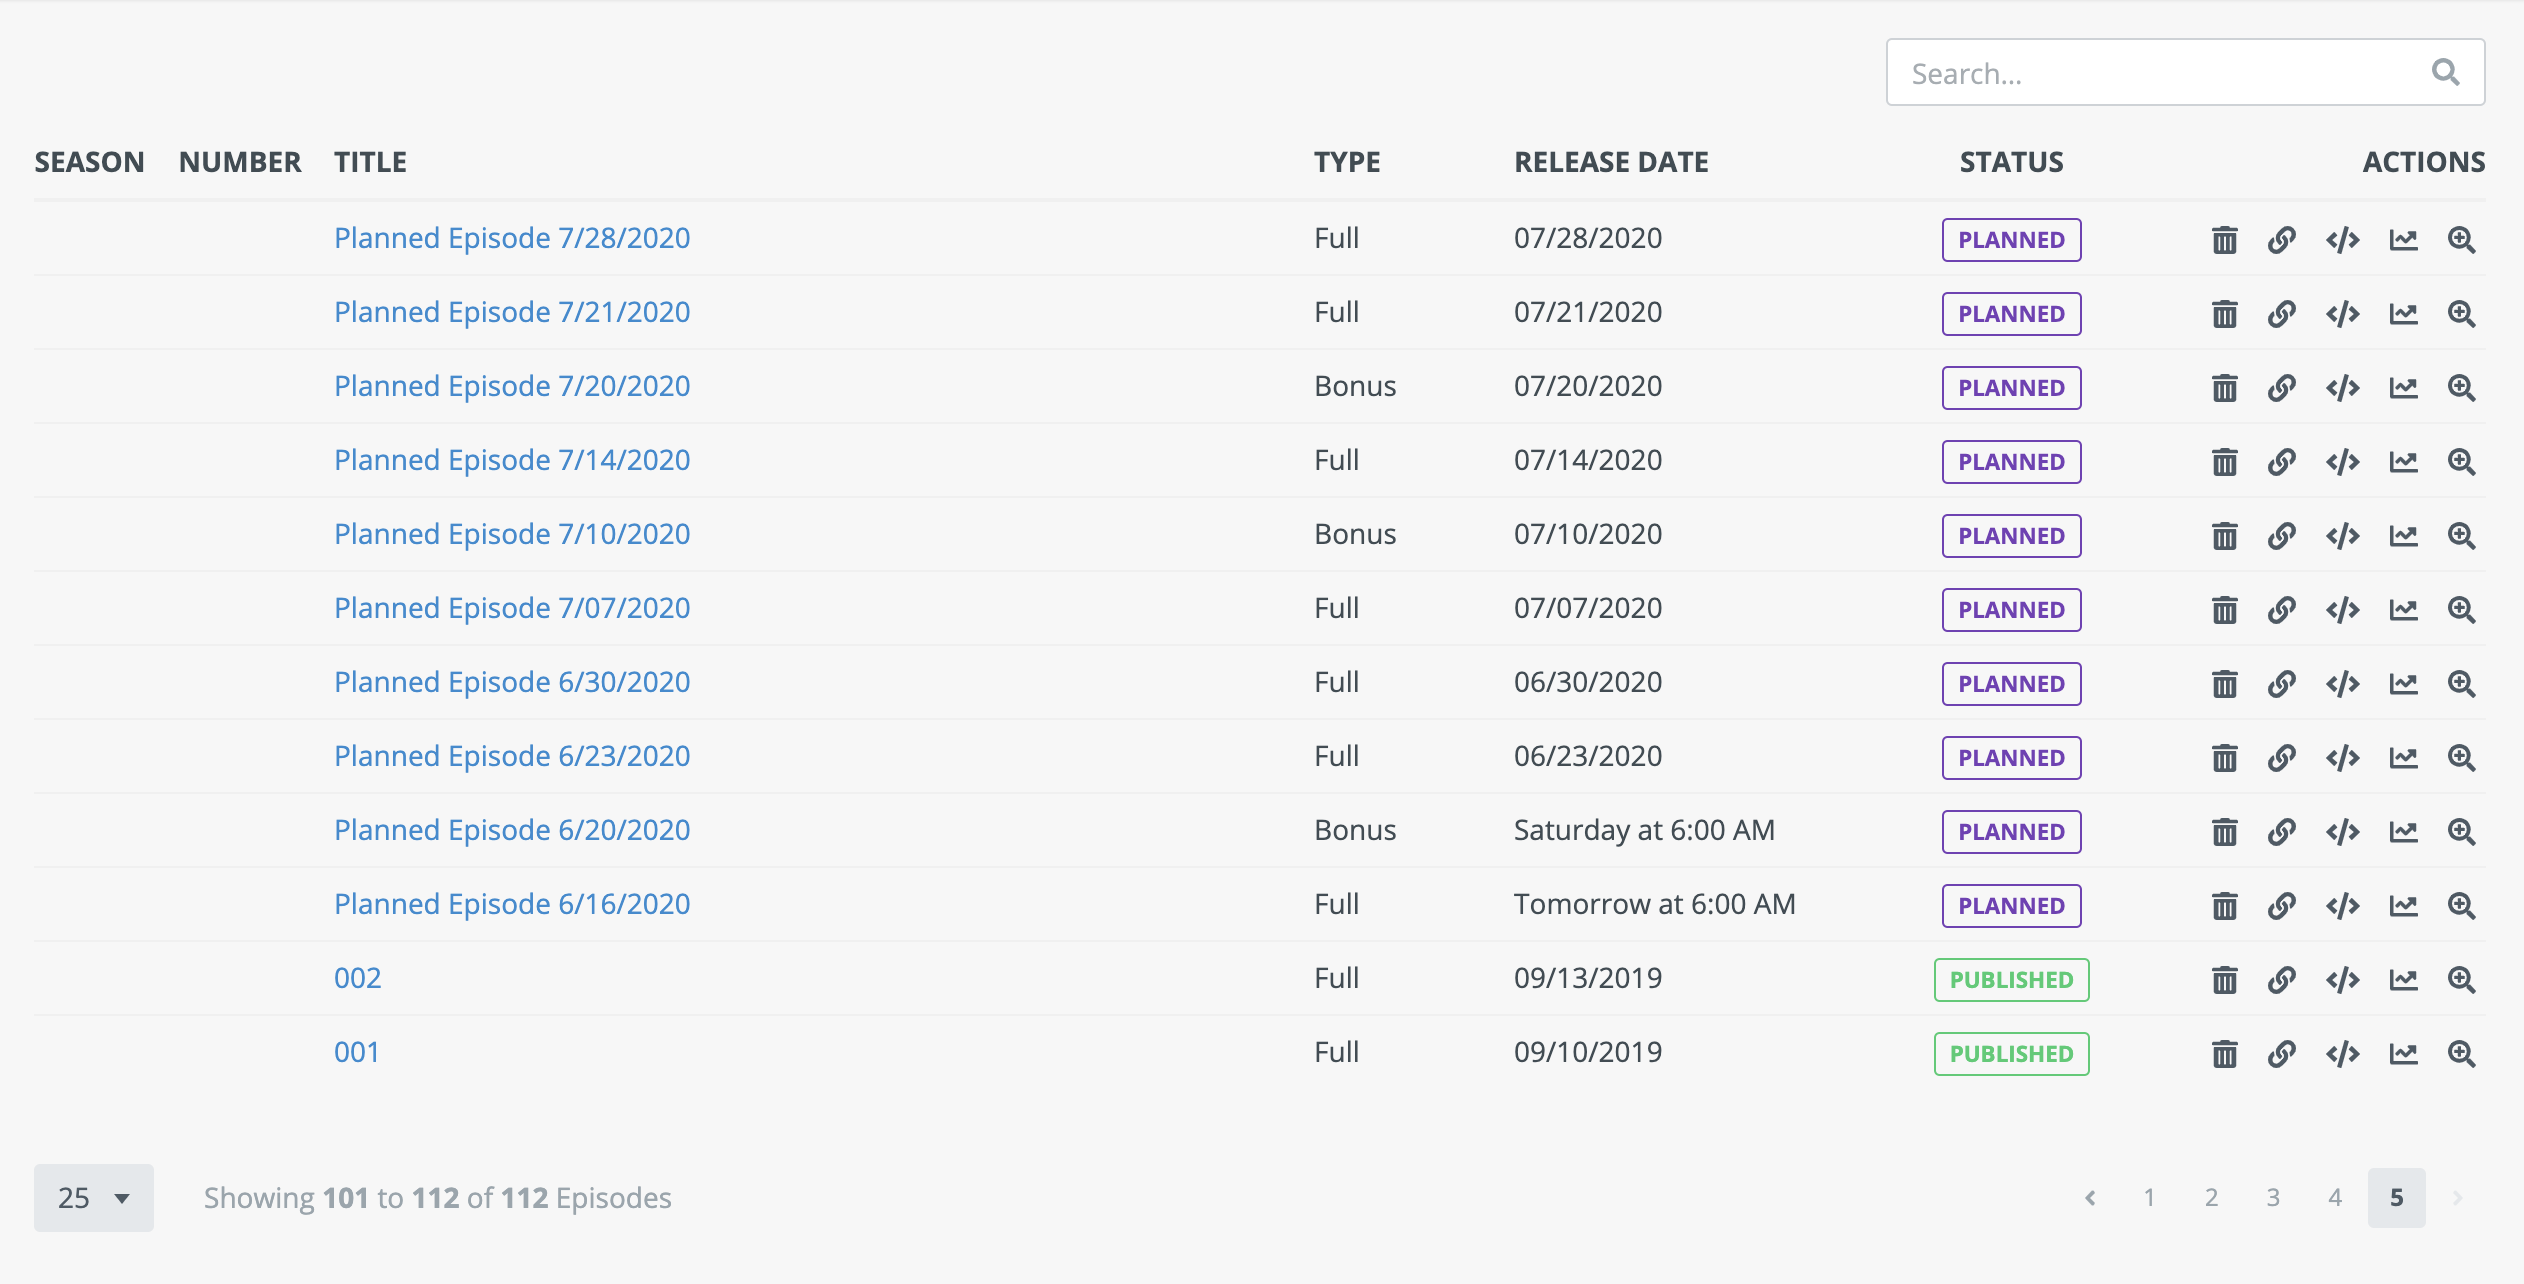View stats chart for Planned Episode 7/14/2020
2524x1284 pixels.
pyautogui.click(x=2403, y=462)
